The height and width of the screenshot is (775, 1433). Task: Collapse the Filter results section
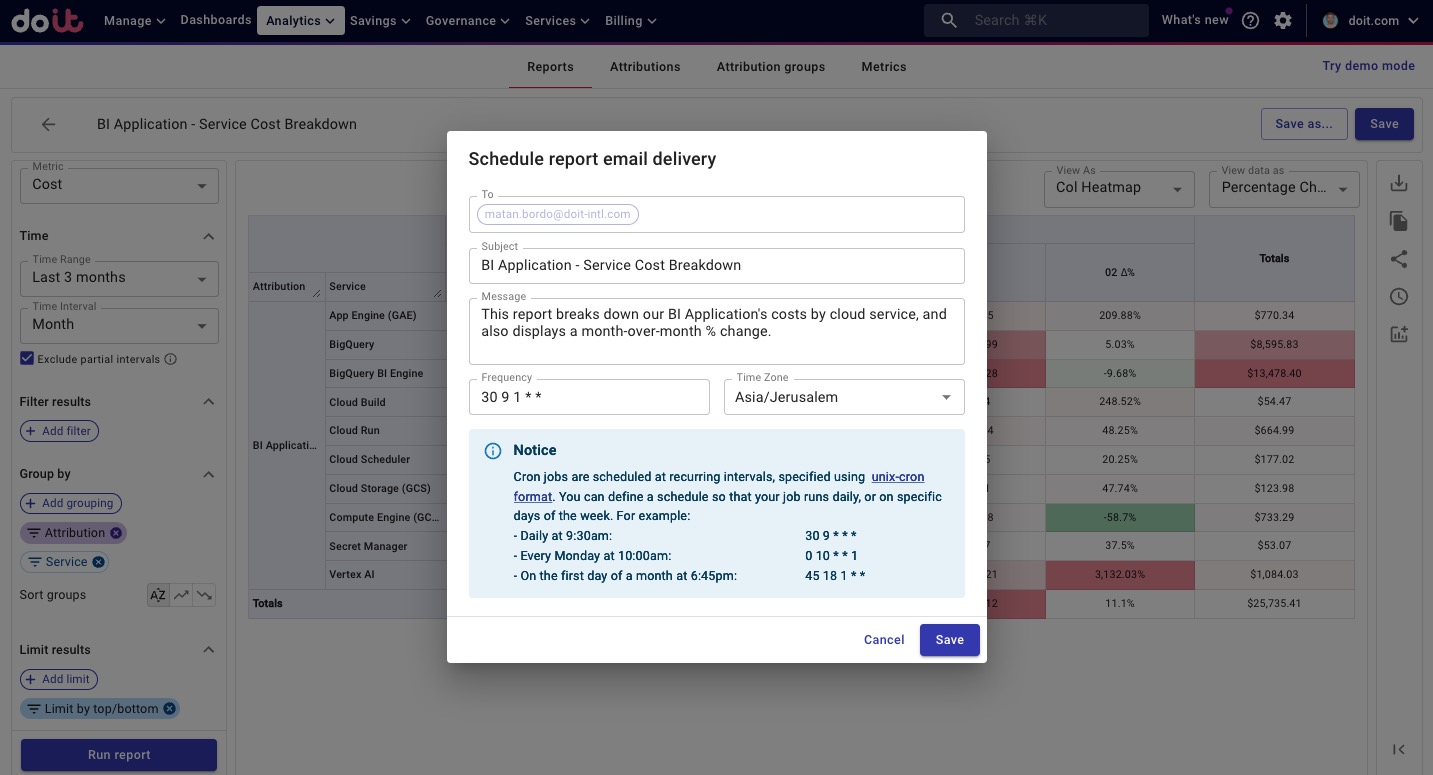pos(208,402)
